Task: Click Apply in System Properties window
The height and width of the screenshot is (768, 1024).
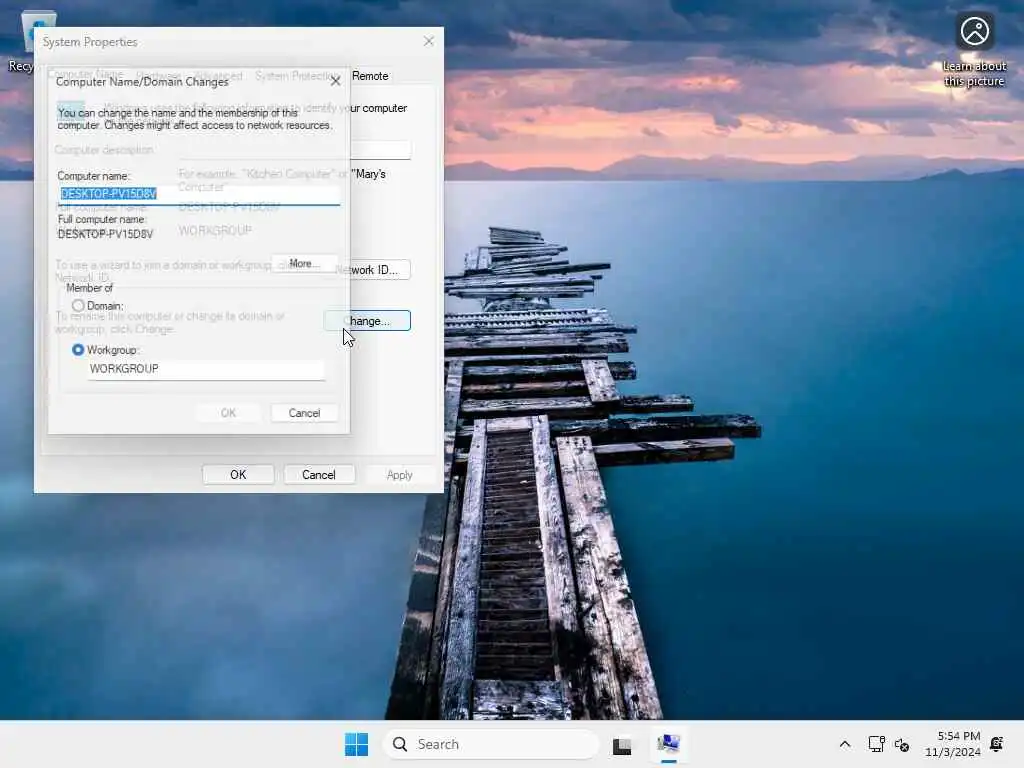Action: [400, 475]
